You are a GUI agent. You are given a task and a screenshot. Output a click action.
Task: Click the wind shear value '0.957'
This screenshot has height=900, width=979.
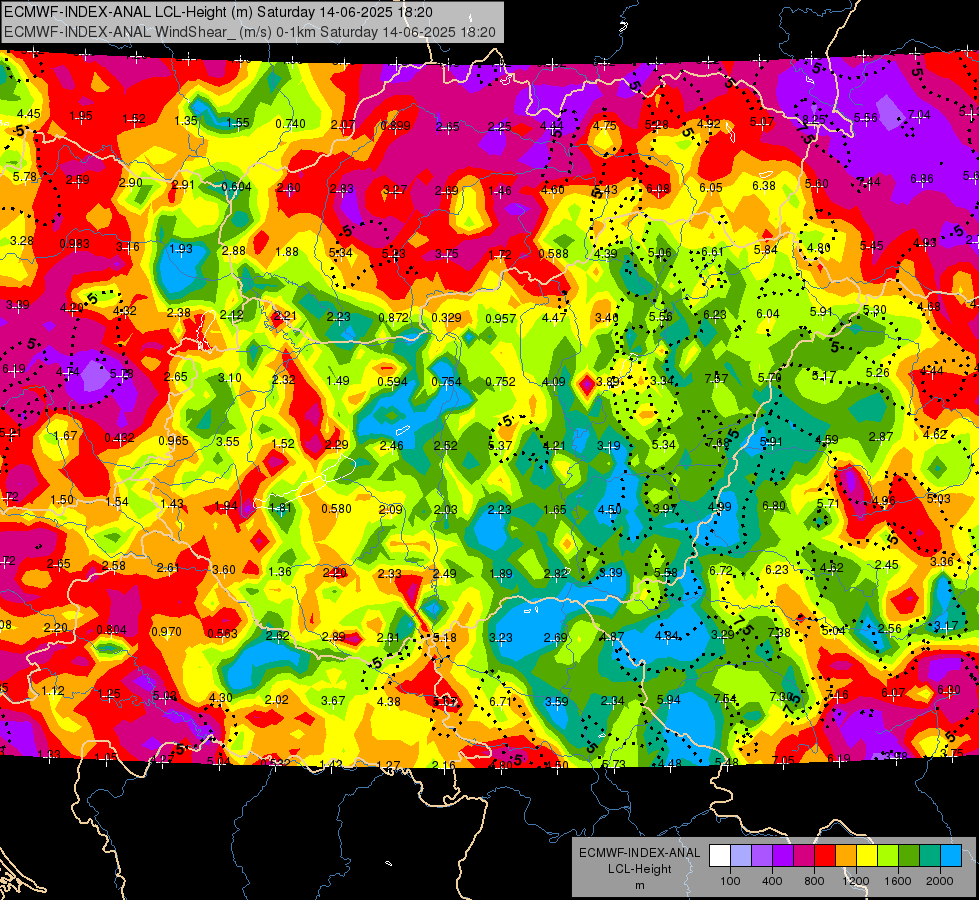500,319
